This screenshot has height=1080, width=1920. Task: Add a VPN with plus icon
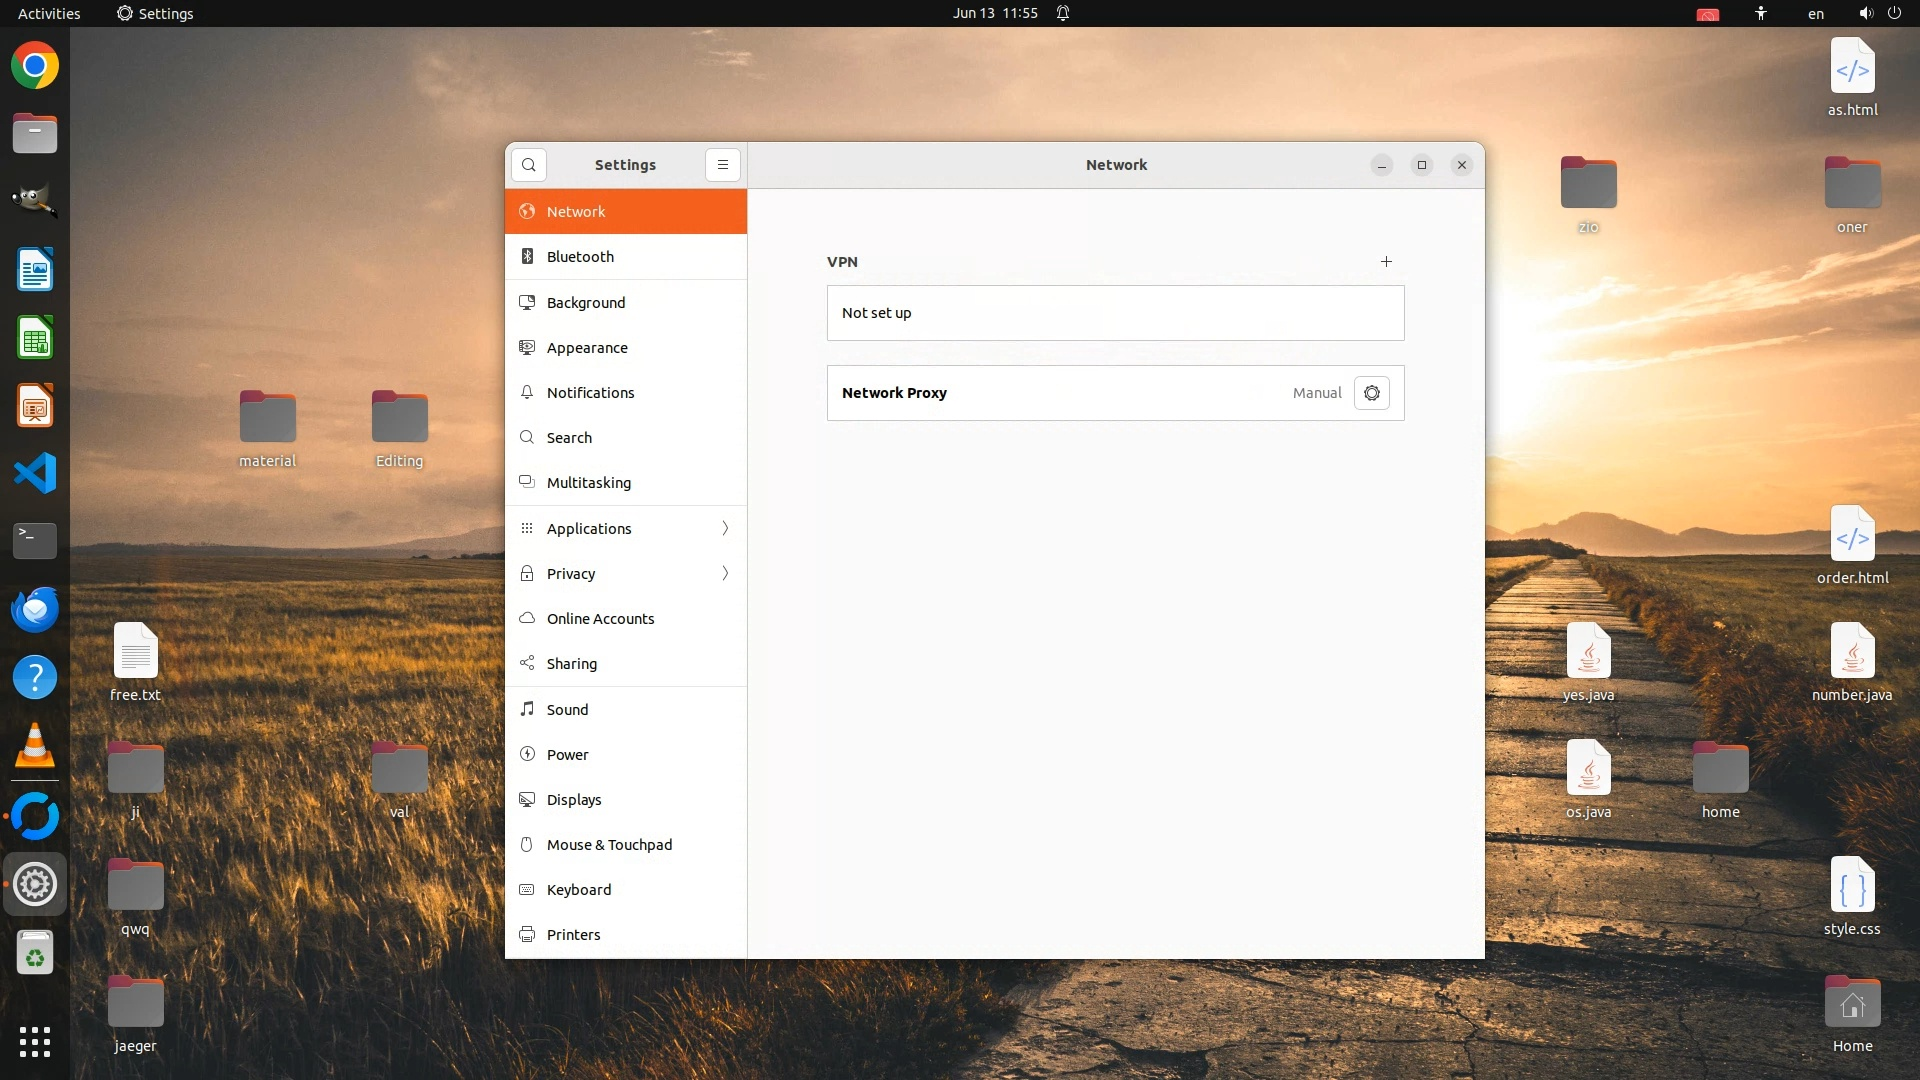(x=1386, y=262)
